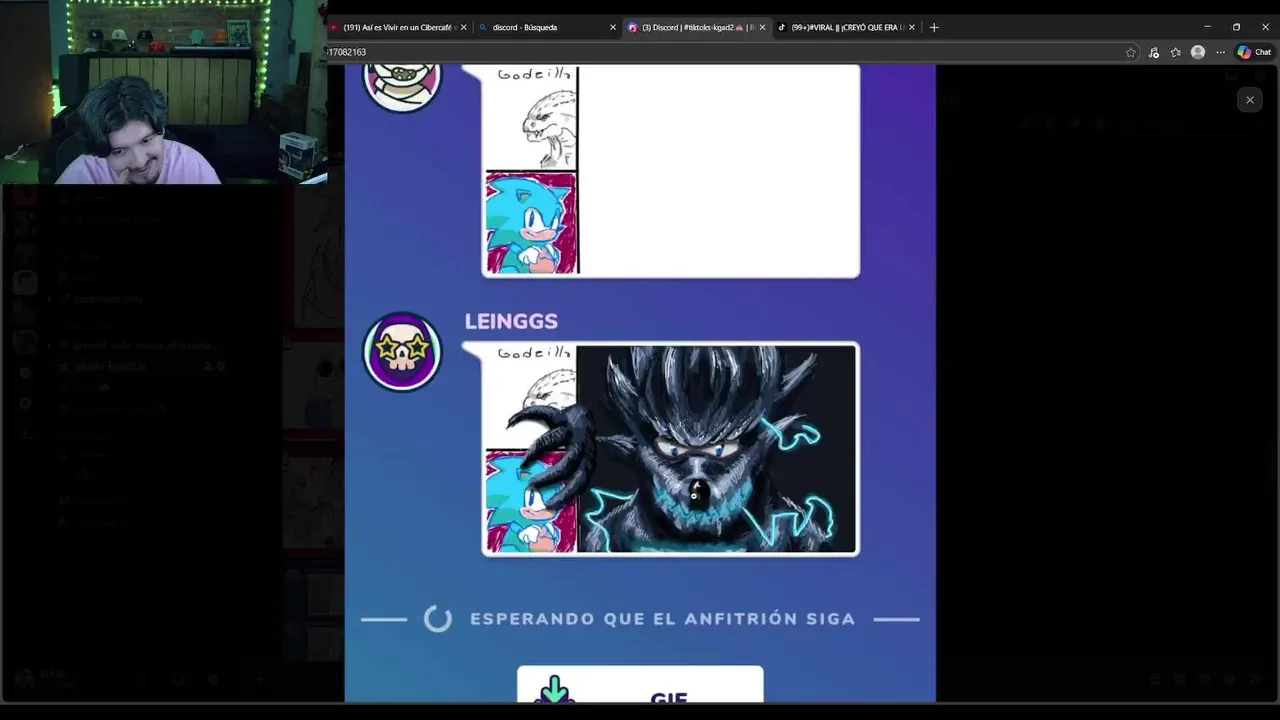This screenshot has width=1280, height=720.
Task: Click the green download arrow icon
Action: 555,689
